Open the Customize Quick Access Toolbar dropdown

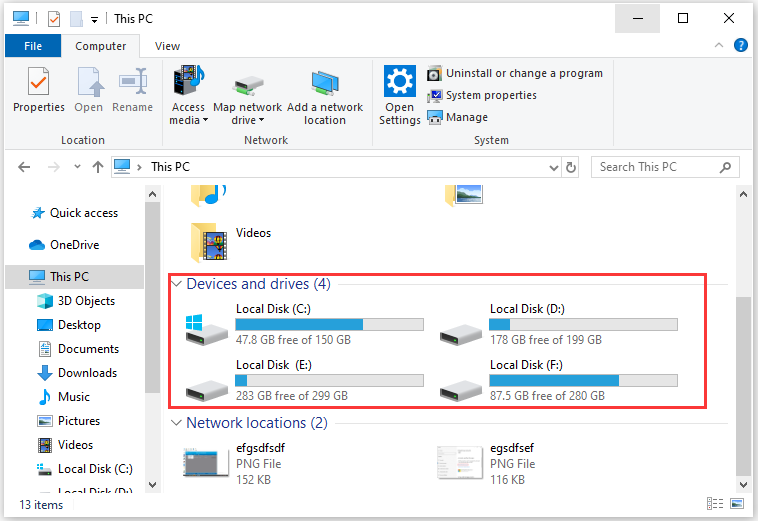click(95, 20)
